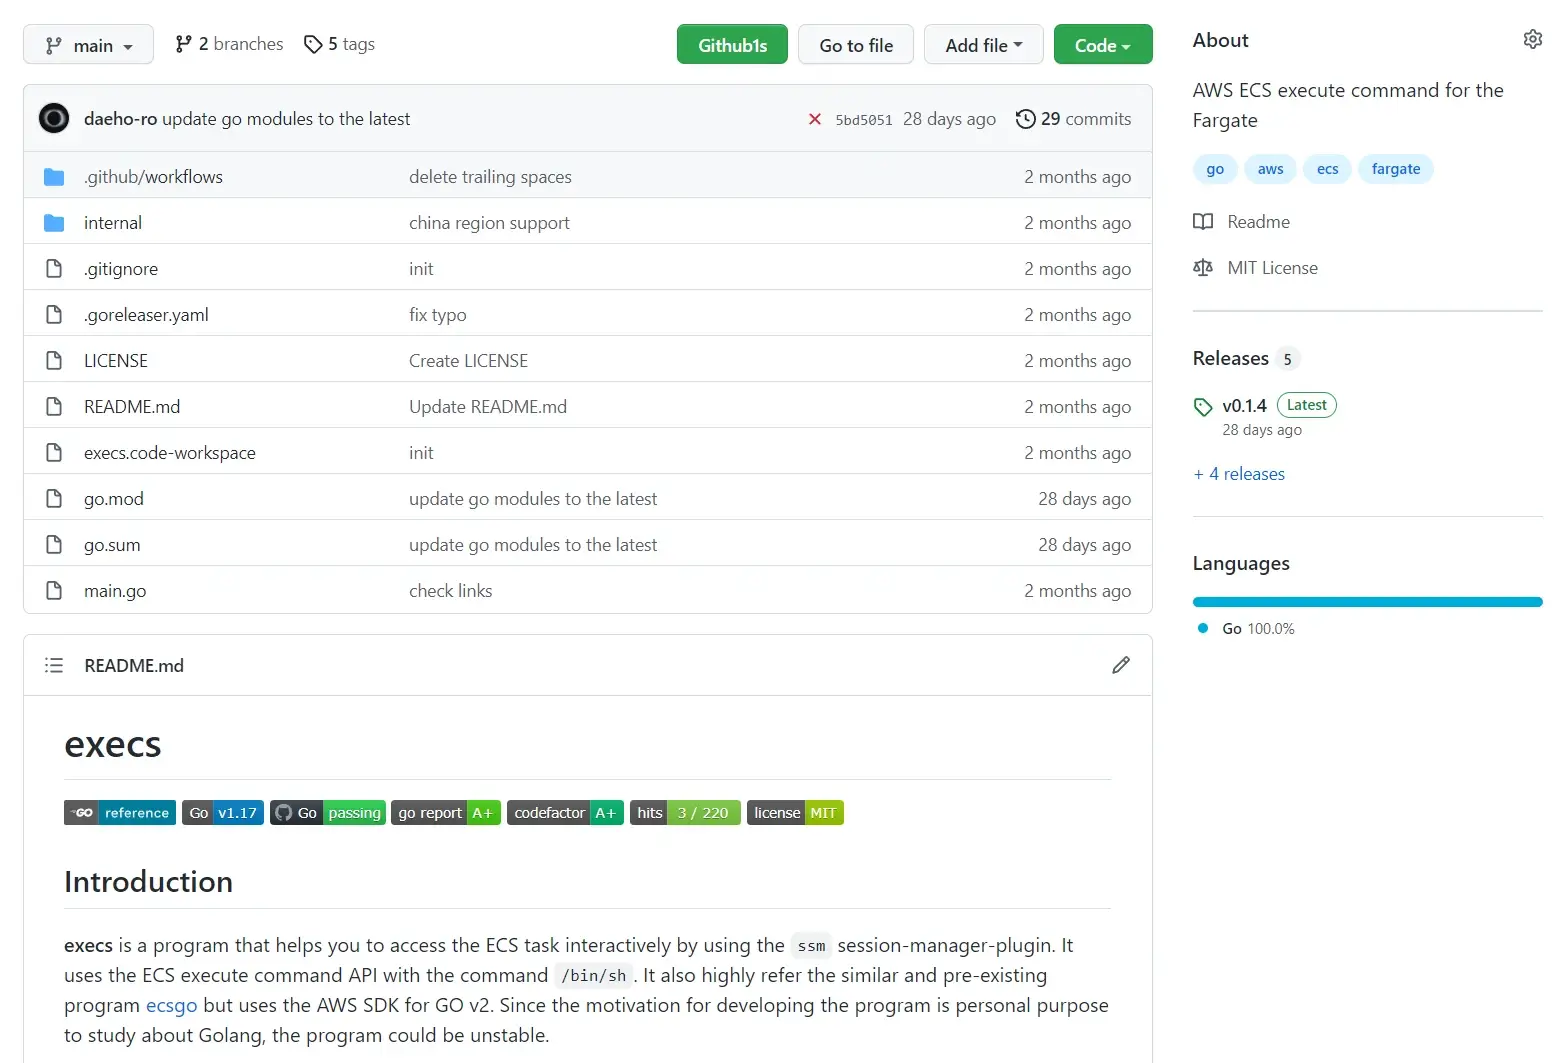This screenshot has width=1564, height=1063.
Task: Open the README table of contents icon
Action: tap(54, 666)
